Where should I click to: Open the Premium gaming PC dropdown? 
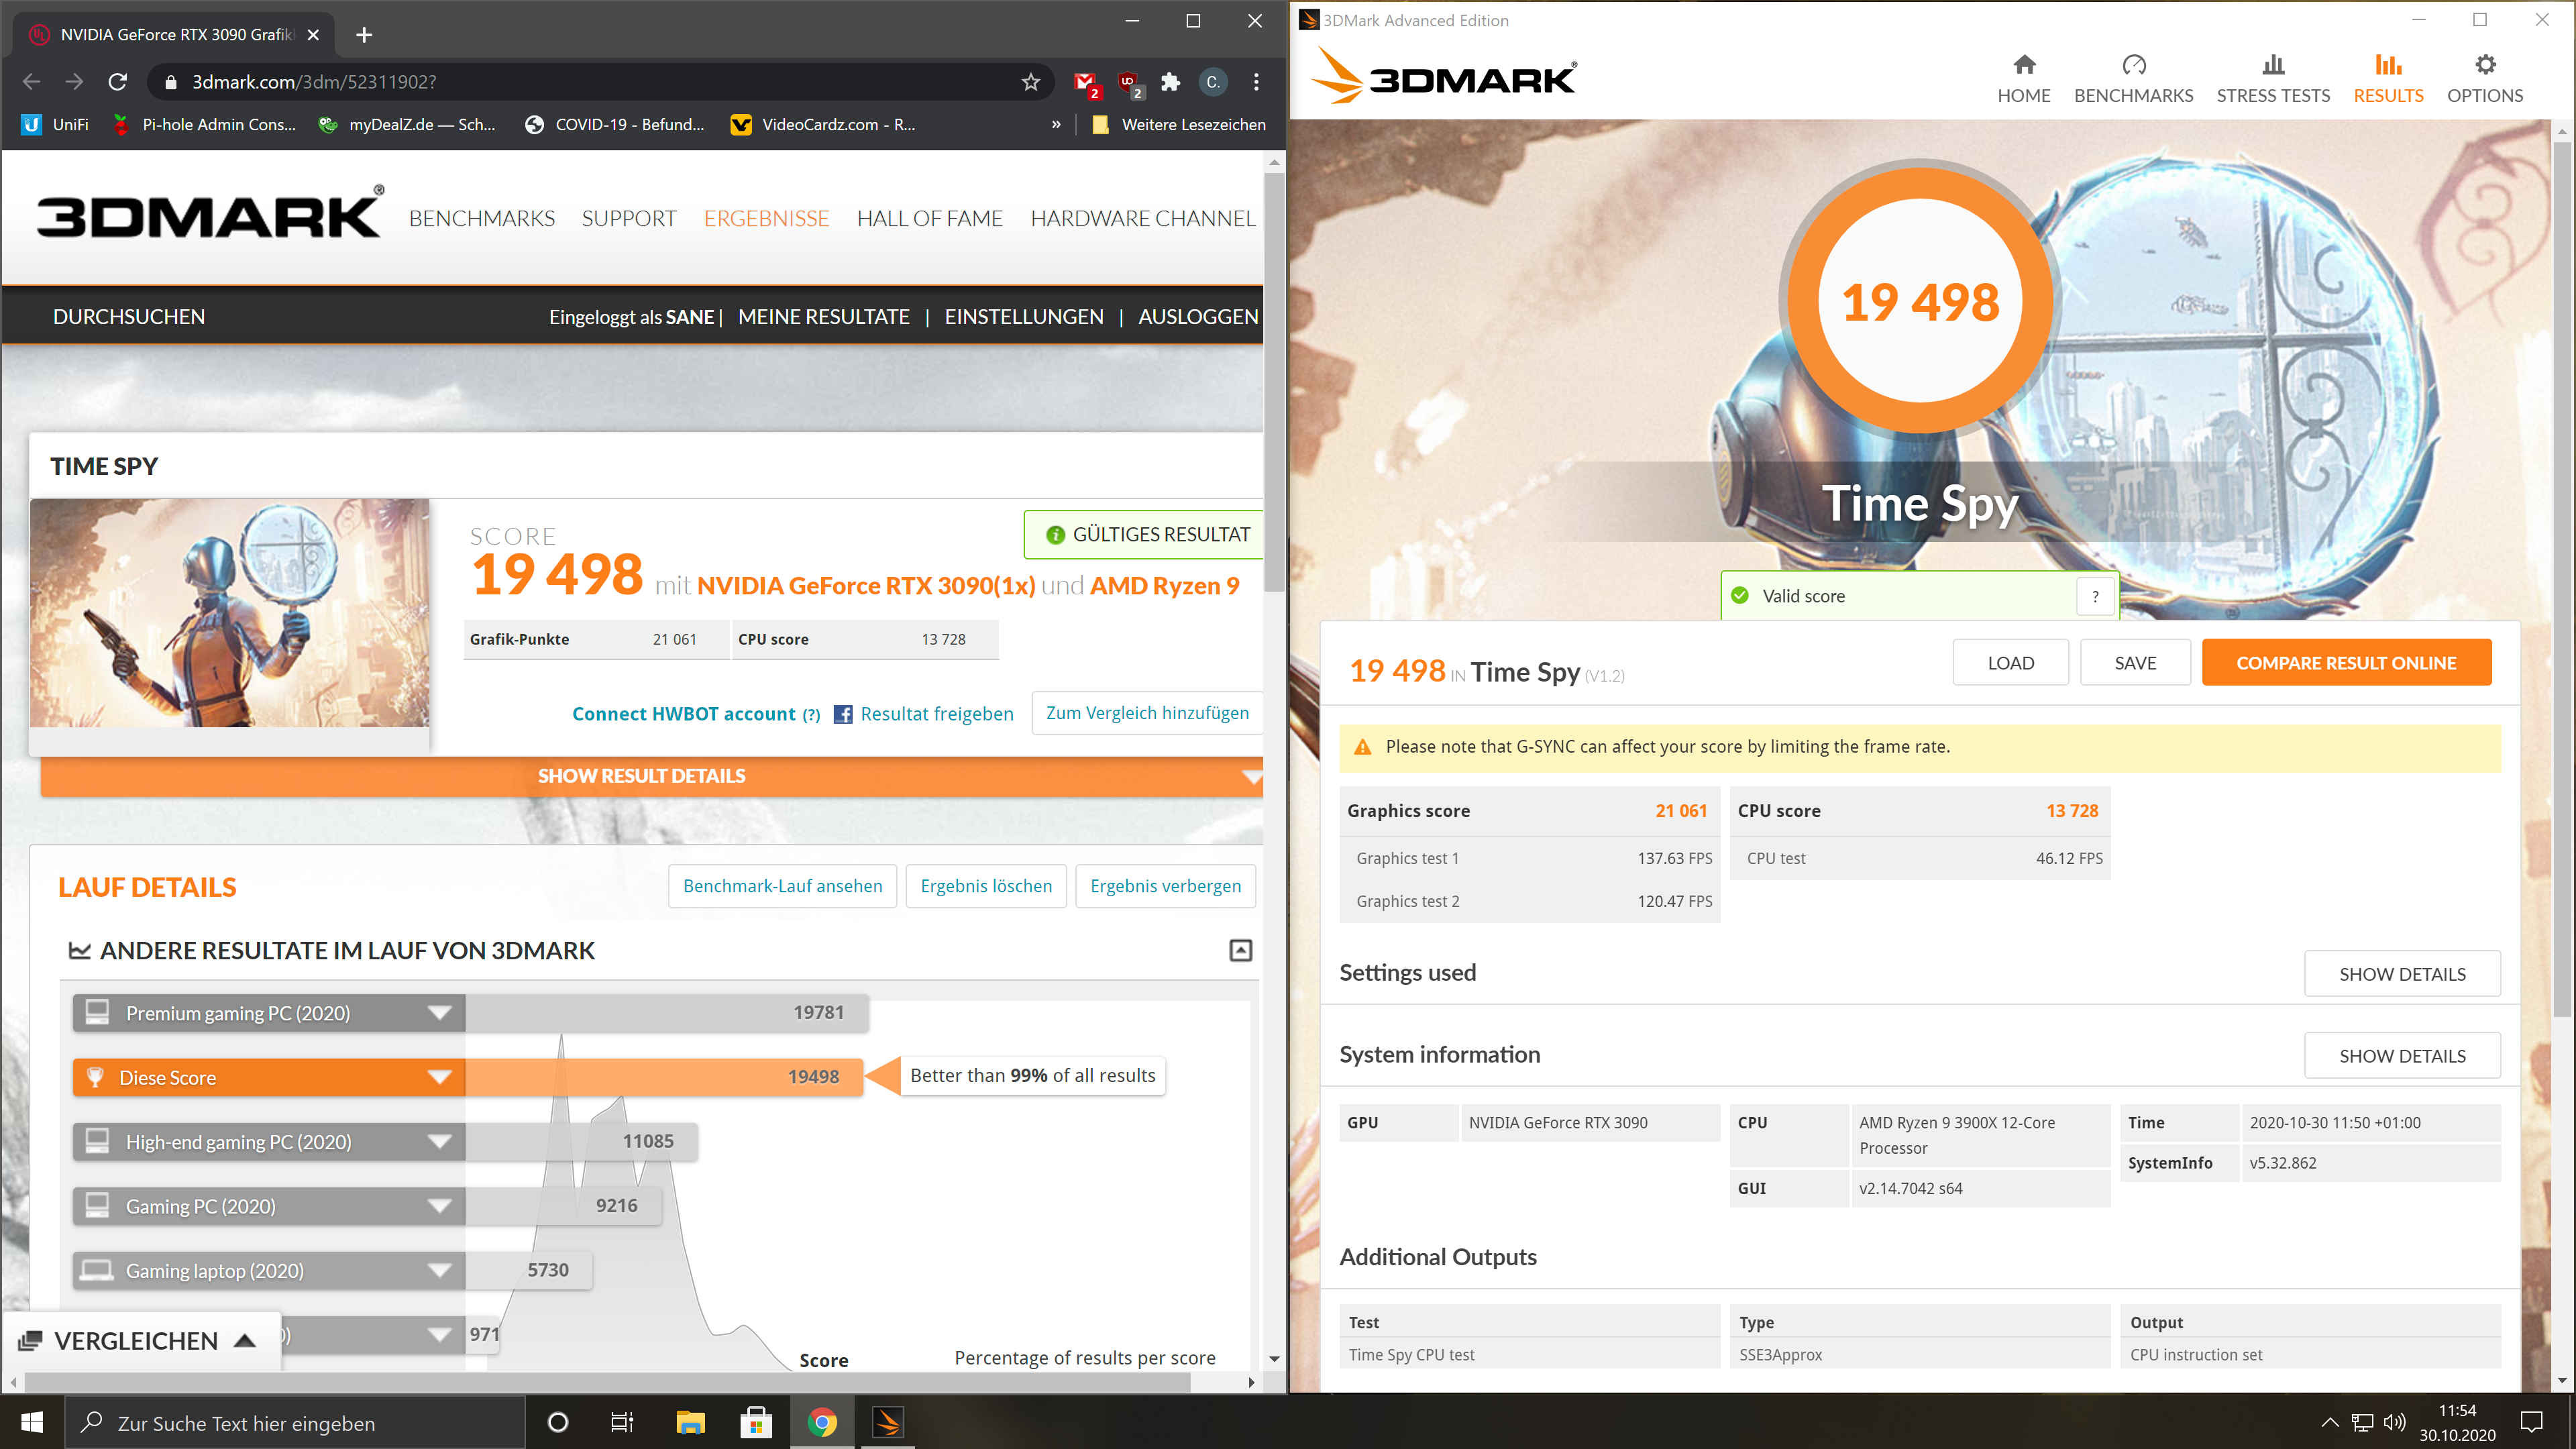[x=439, y=1013]
